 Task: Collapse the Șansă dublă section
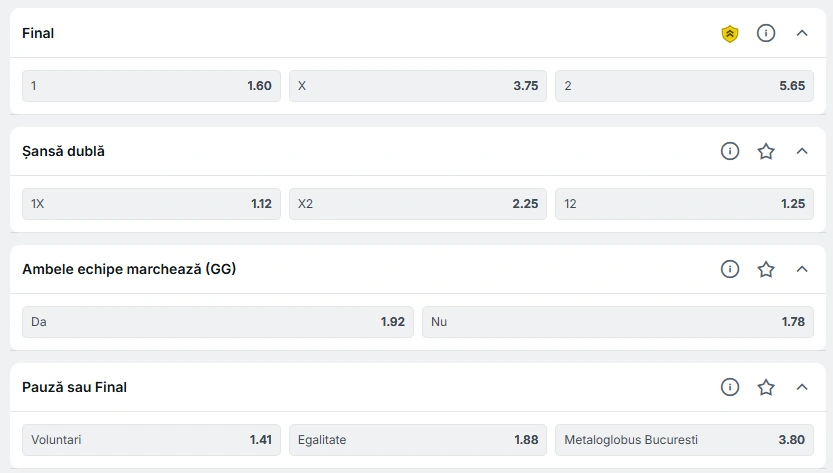coord(802,151)
